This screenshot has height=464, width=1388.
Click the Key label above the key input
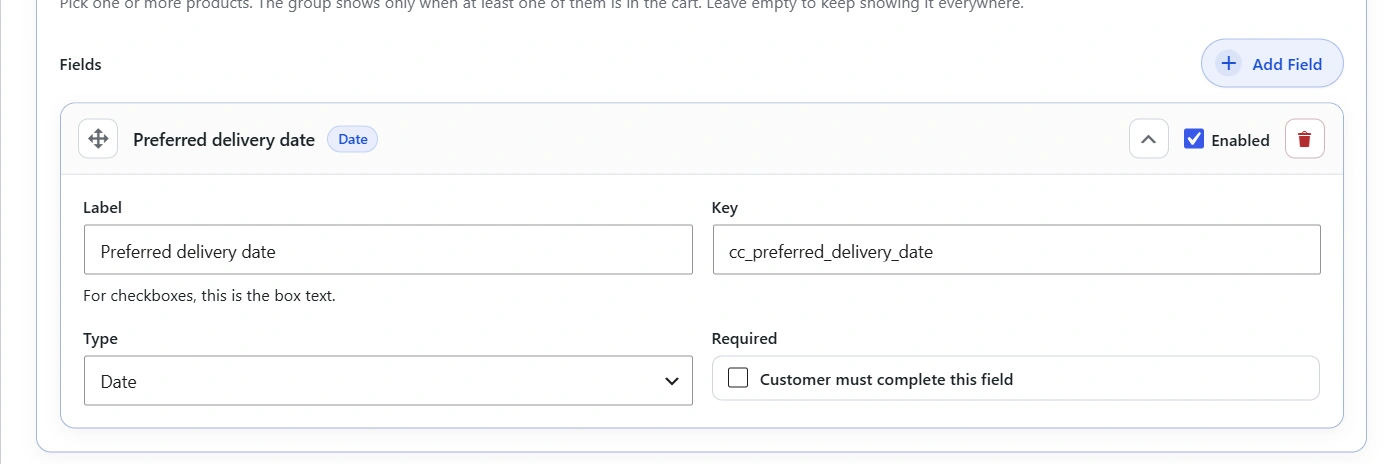tap(725, 208)
